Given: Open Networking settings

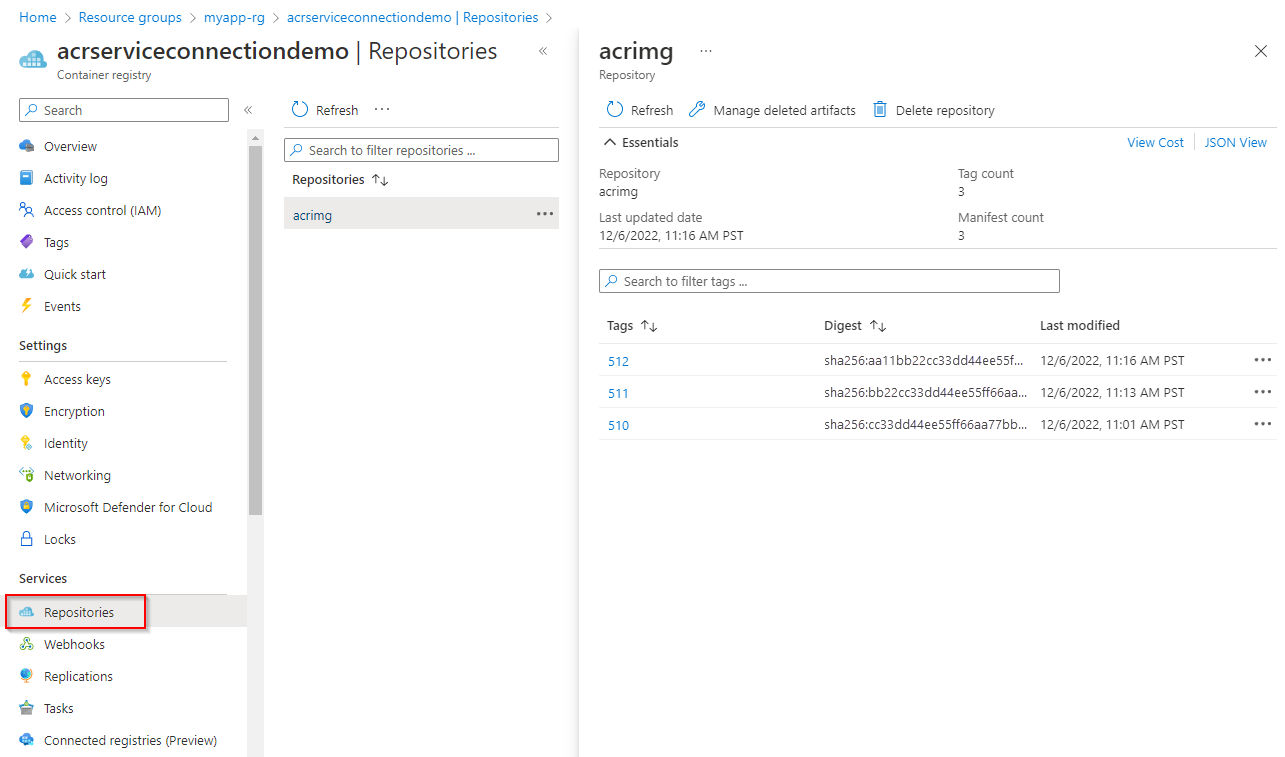Looking at the screenshot, I should click(75, 474).
